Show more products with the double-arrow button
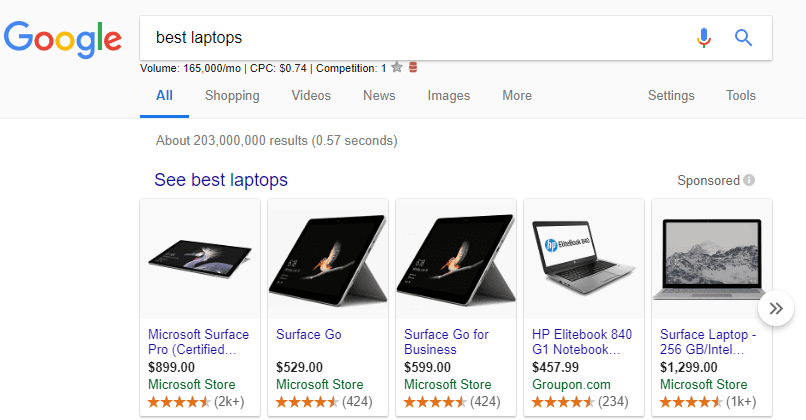Screen dimensions: 806x420 pyautogui.click(x=775, y=309)
